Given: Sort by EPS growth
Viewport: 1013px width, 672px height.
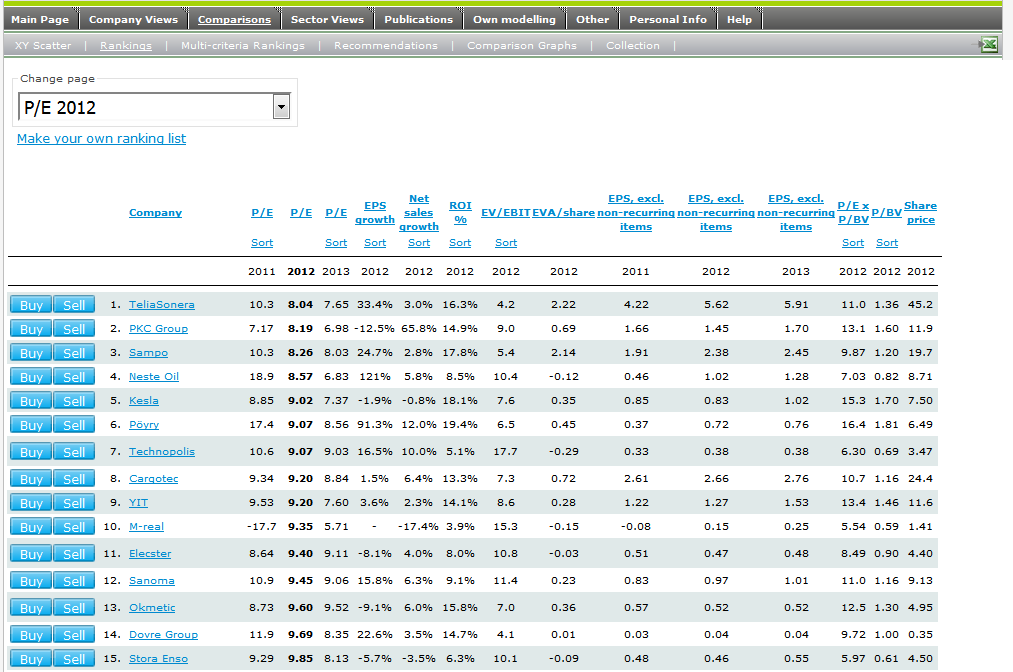Looking at the screenshot, I should click(x=375, y=242).
